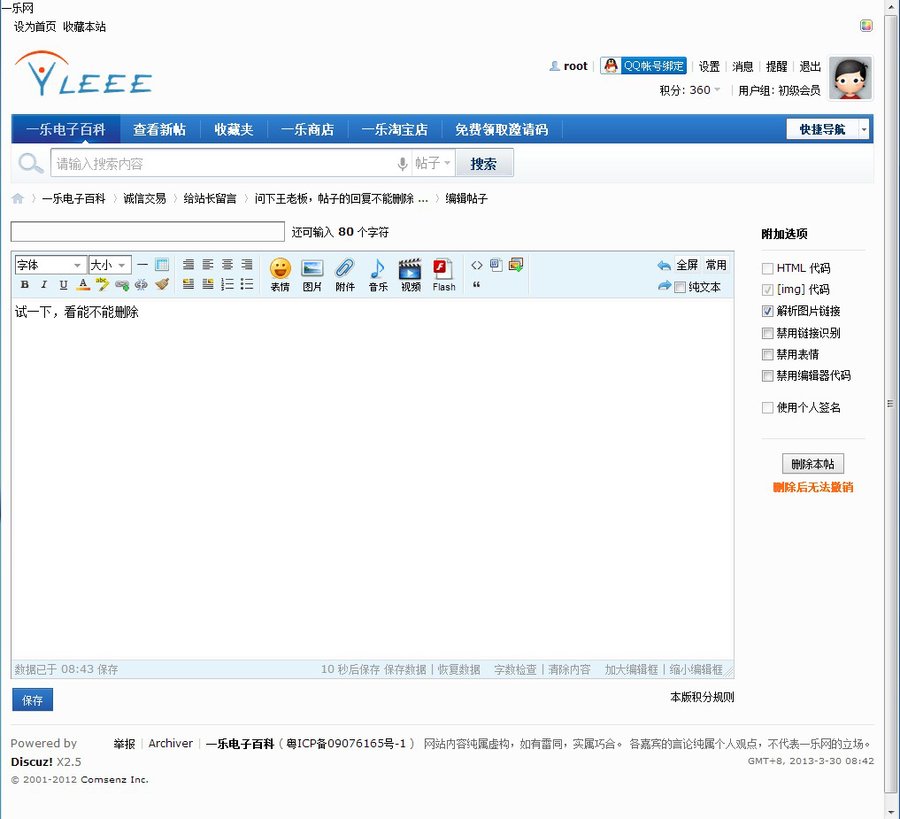Open the 字体 font dropdown
Image resolution: width=900 pixels, height=819 pixels.
click(49, 264)
